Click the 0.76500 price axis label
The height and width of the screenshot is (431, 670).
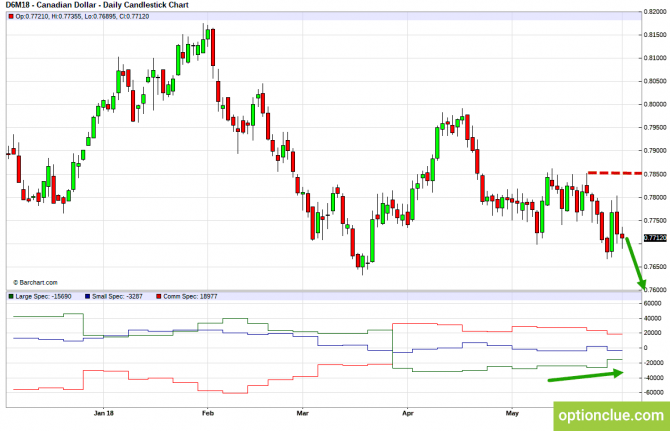coord(655,267)
